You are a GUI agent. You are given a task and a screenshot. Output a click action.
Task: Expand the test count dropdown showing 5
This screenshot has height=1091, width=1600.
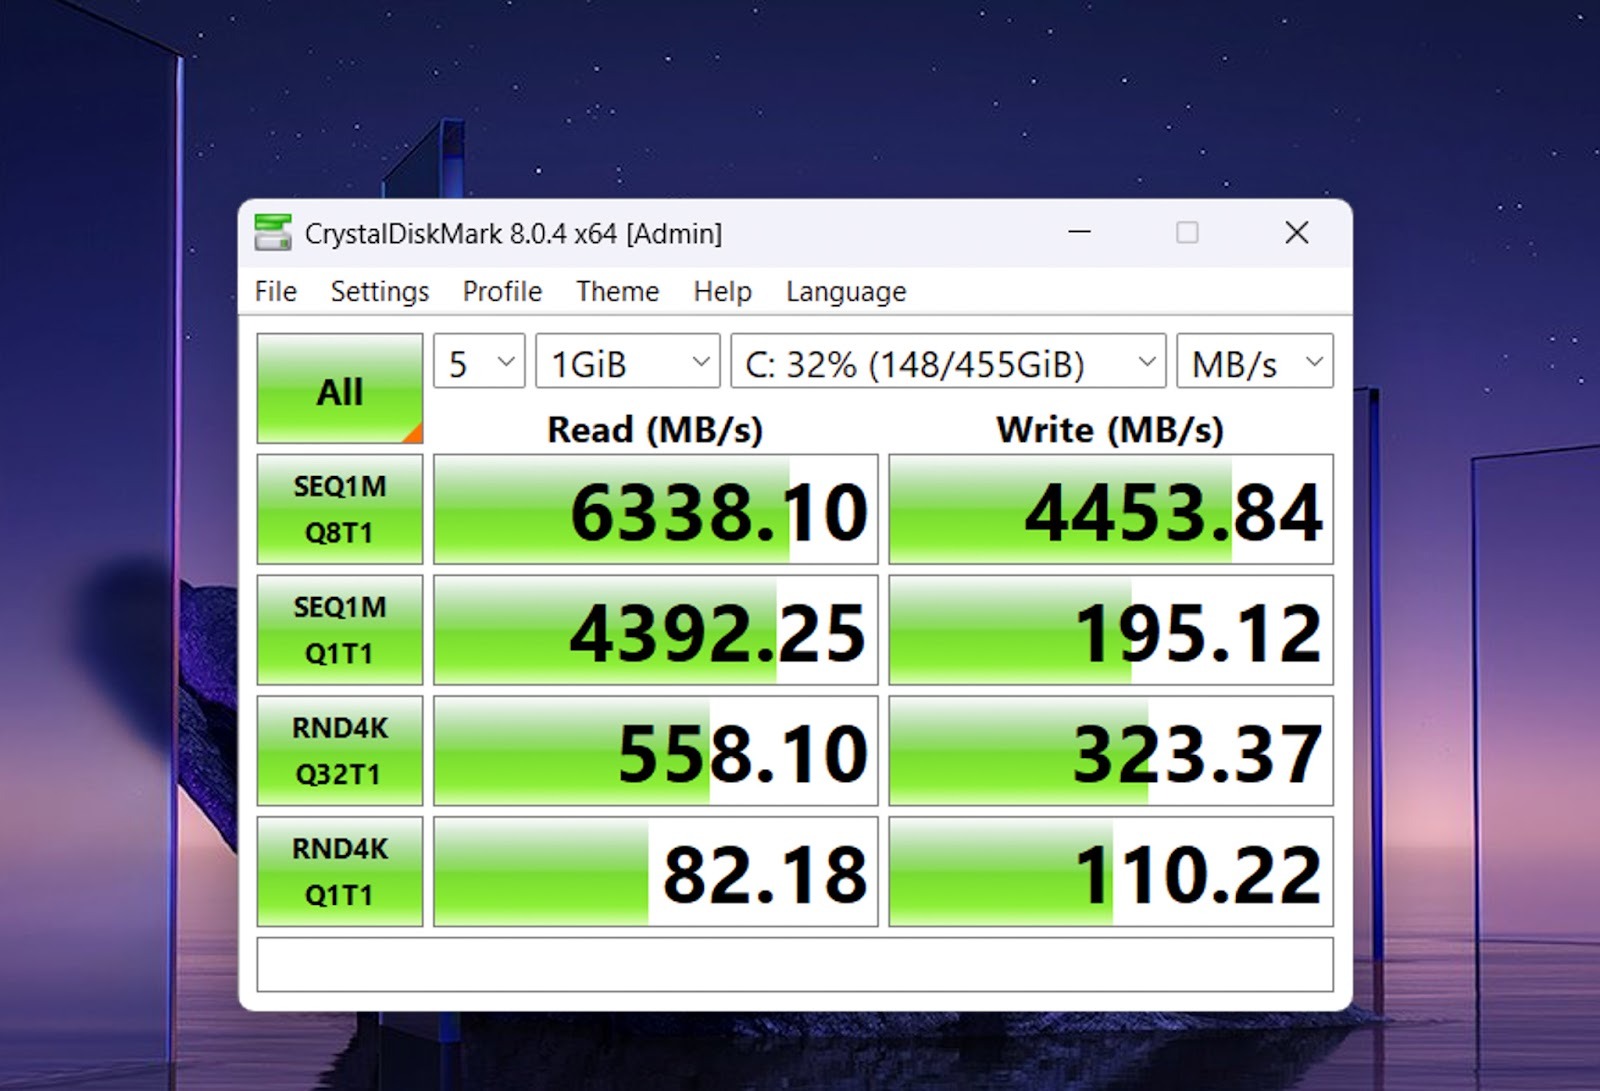pyautogui.click(x=479, y=362)
